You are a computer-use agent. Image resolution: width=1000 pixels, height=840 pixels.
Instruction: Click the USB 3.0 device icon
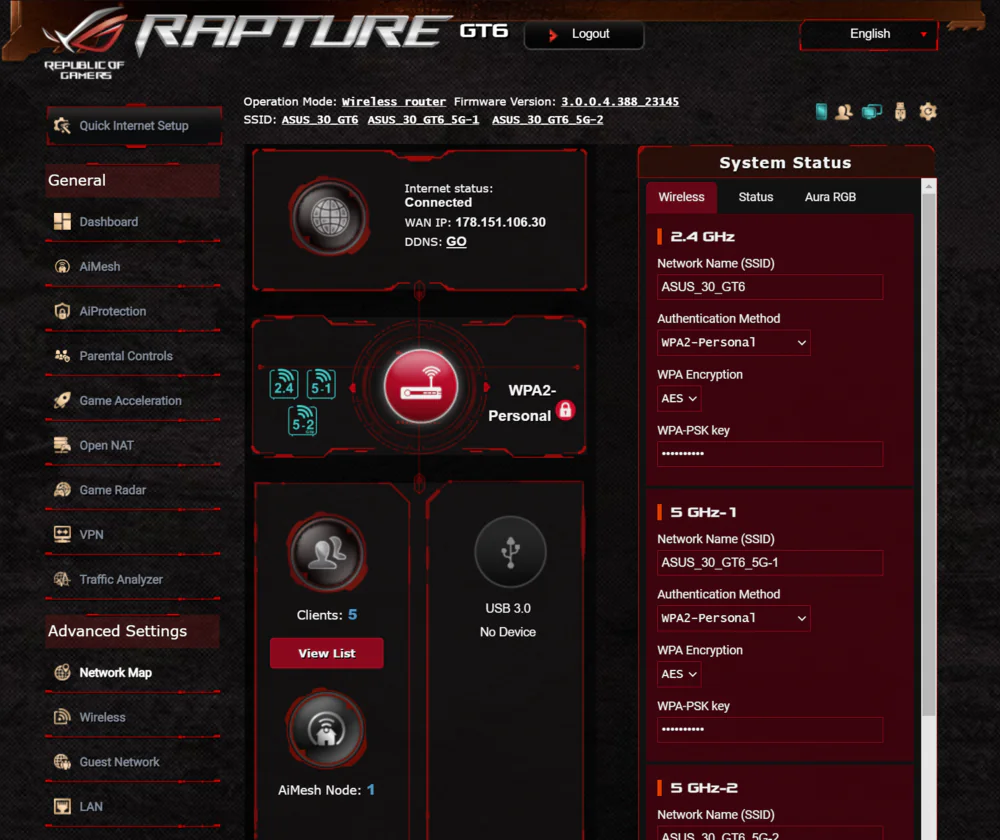510,552
